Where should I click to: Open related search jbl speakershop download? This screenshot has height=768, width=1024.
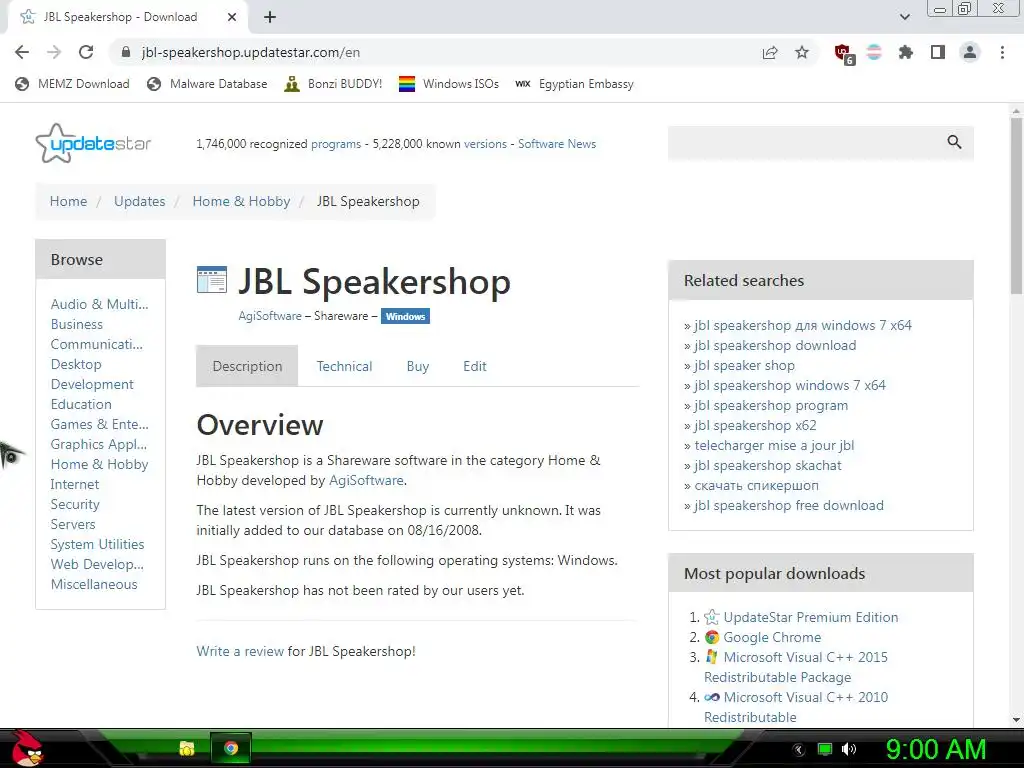[775, 345]
